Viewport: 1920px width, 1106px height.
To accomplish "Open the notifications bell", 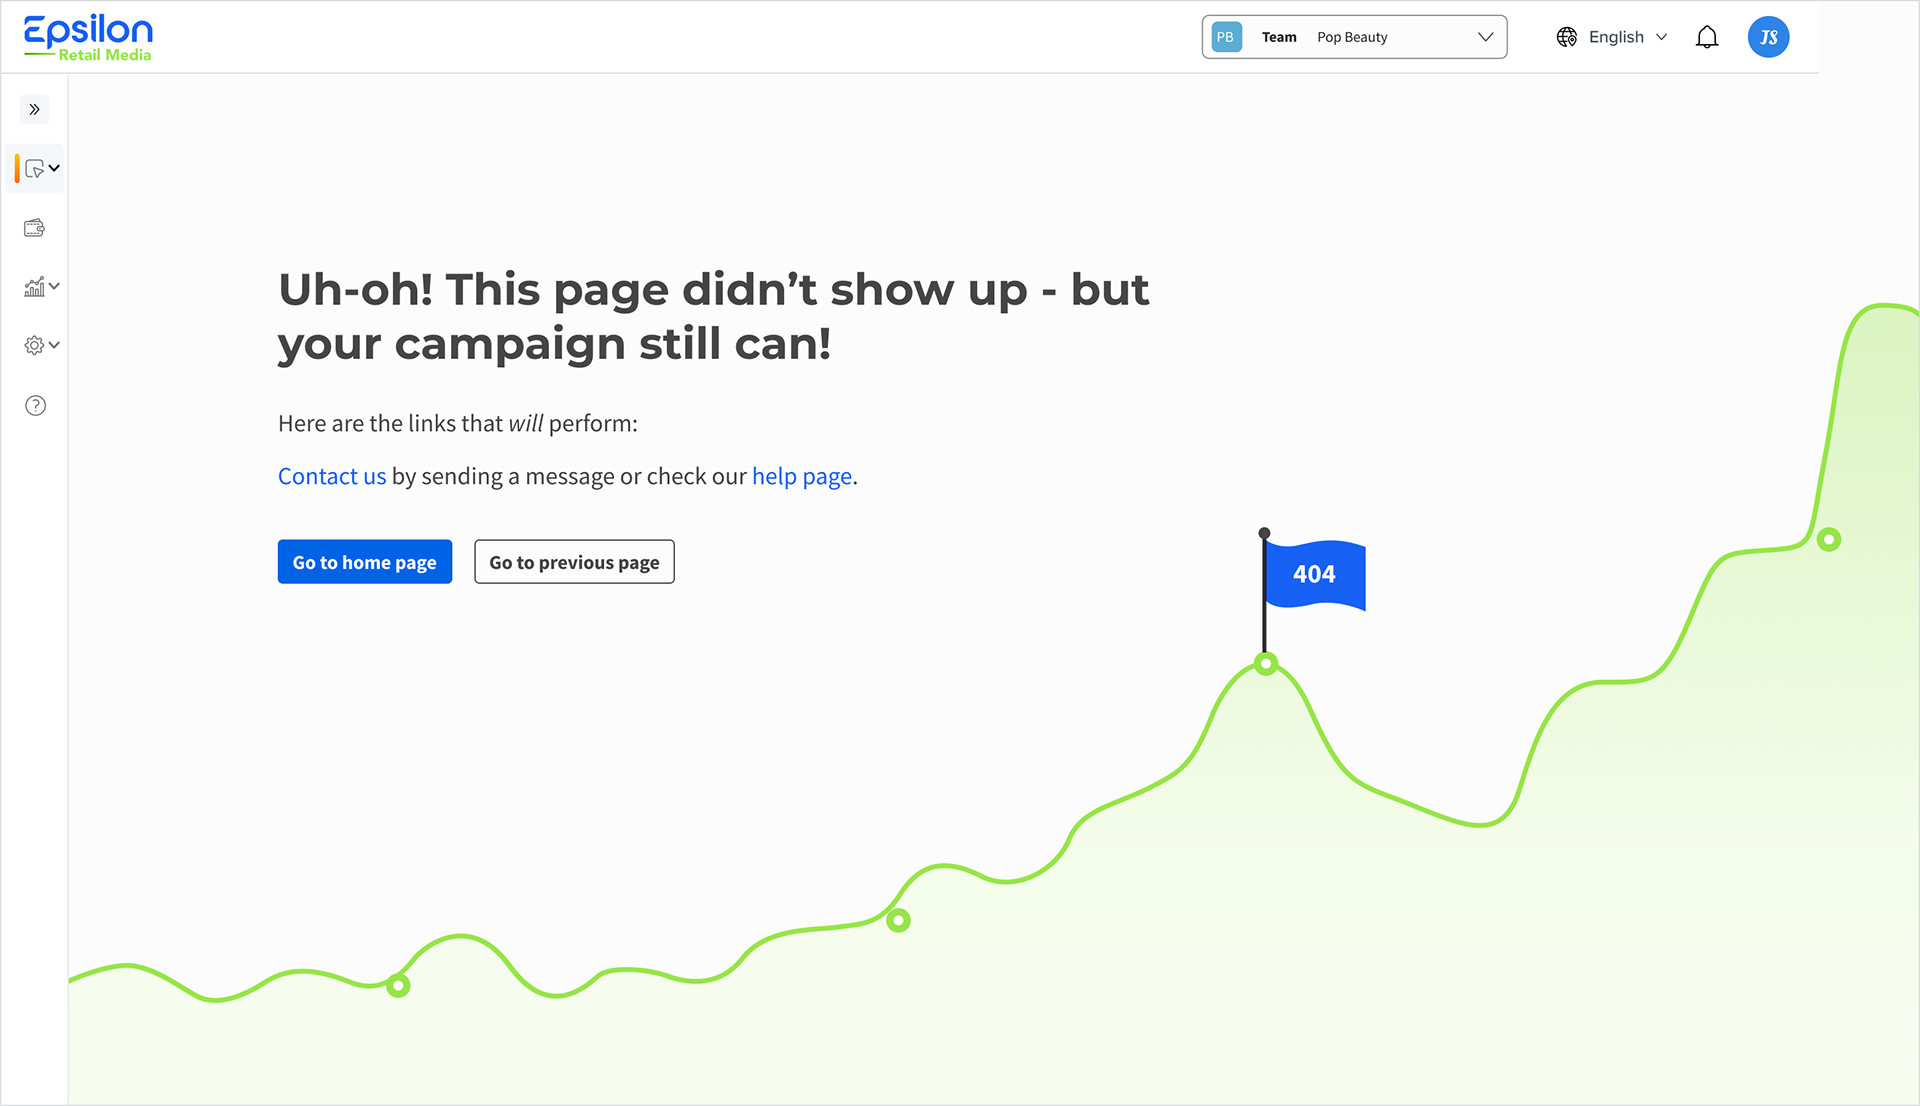I will 1707,37.
